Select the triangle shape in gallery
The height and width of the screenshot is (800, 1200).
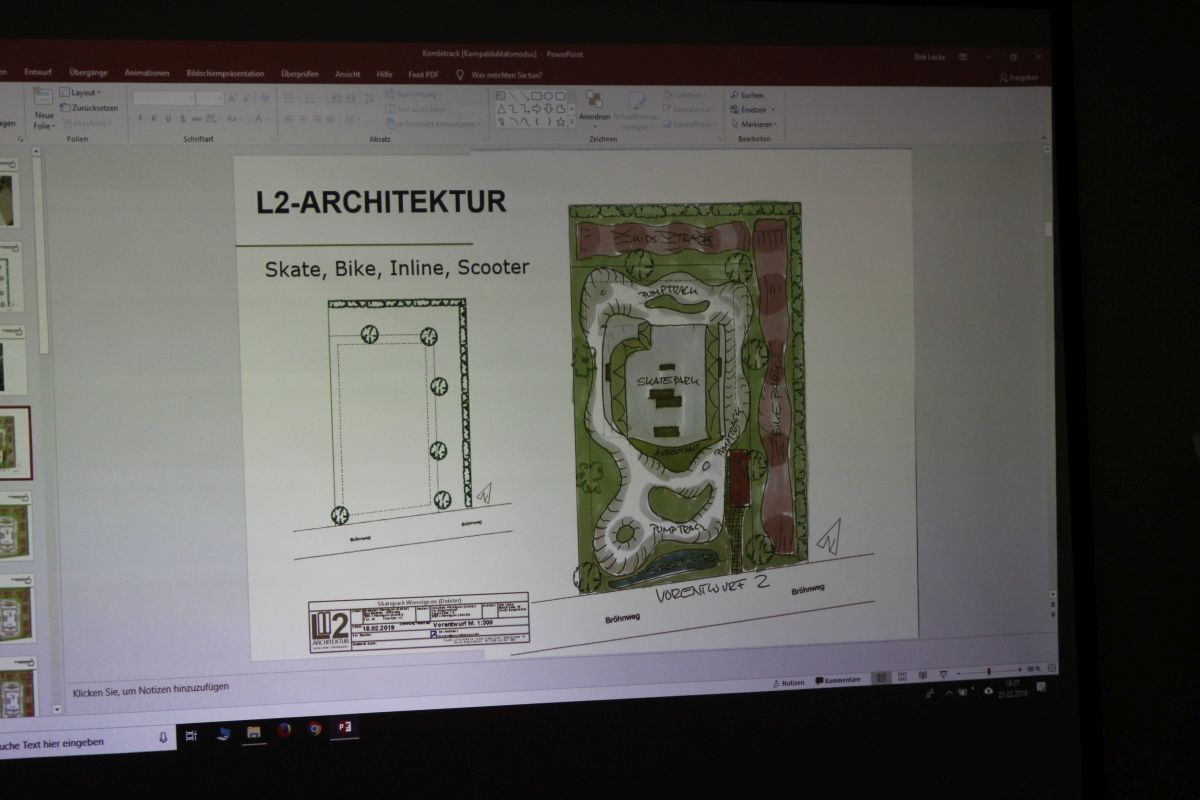503,109
